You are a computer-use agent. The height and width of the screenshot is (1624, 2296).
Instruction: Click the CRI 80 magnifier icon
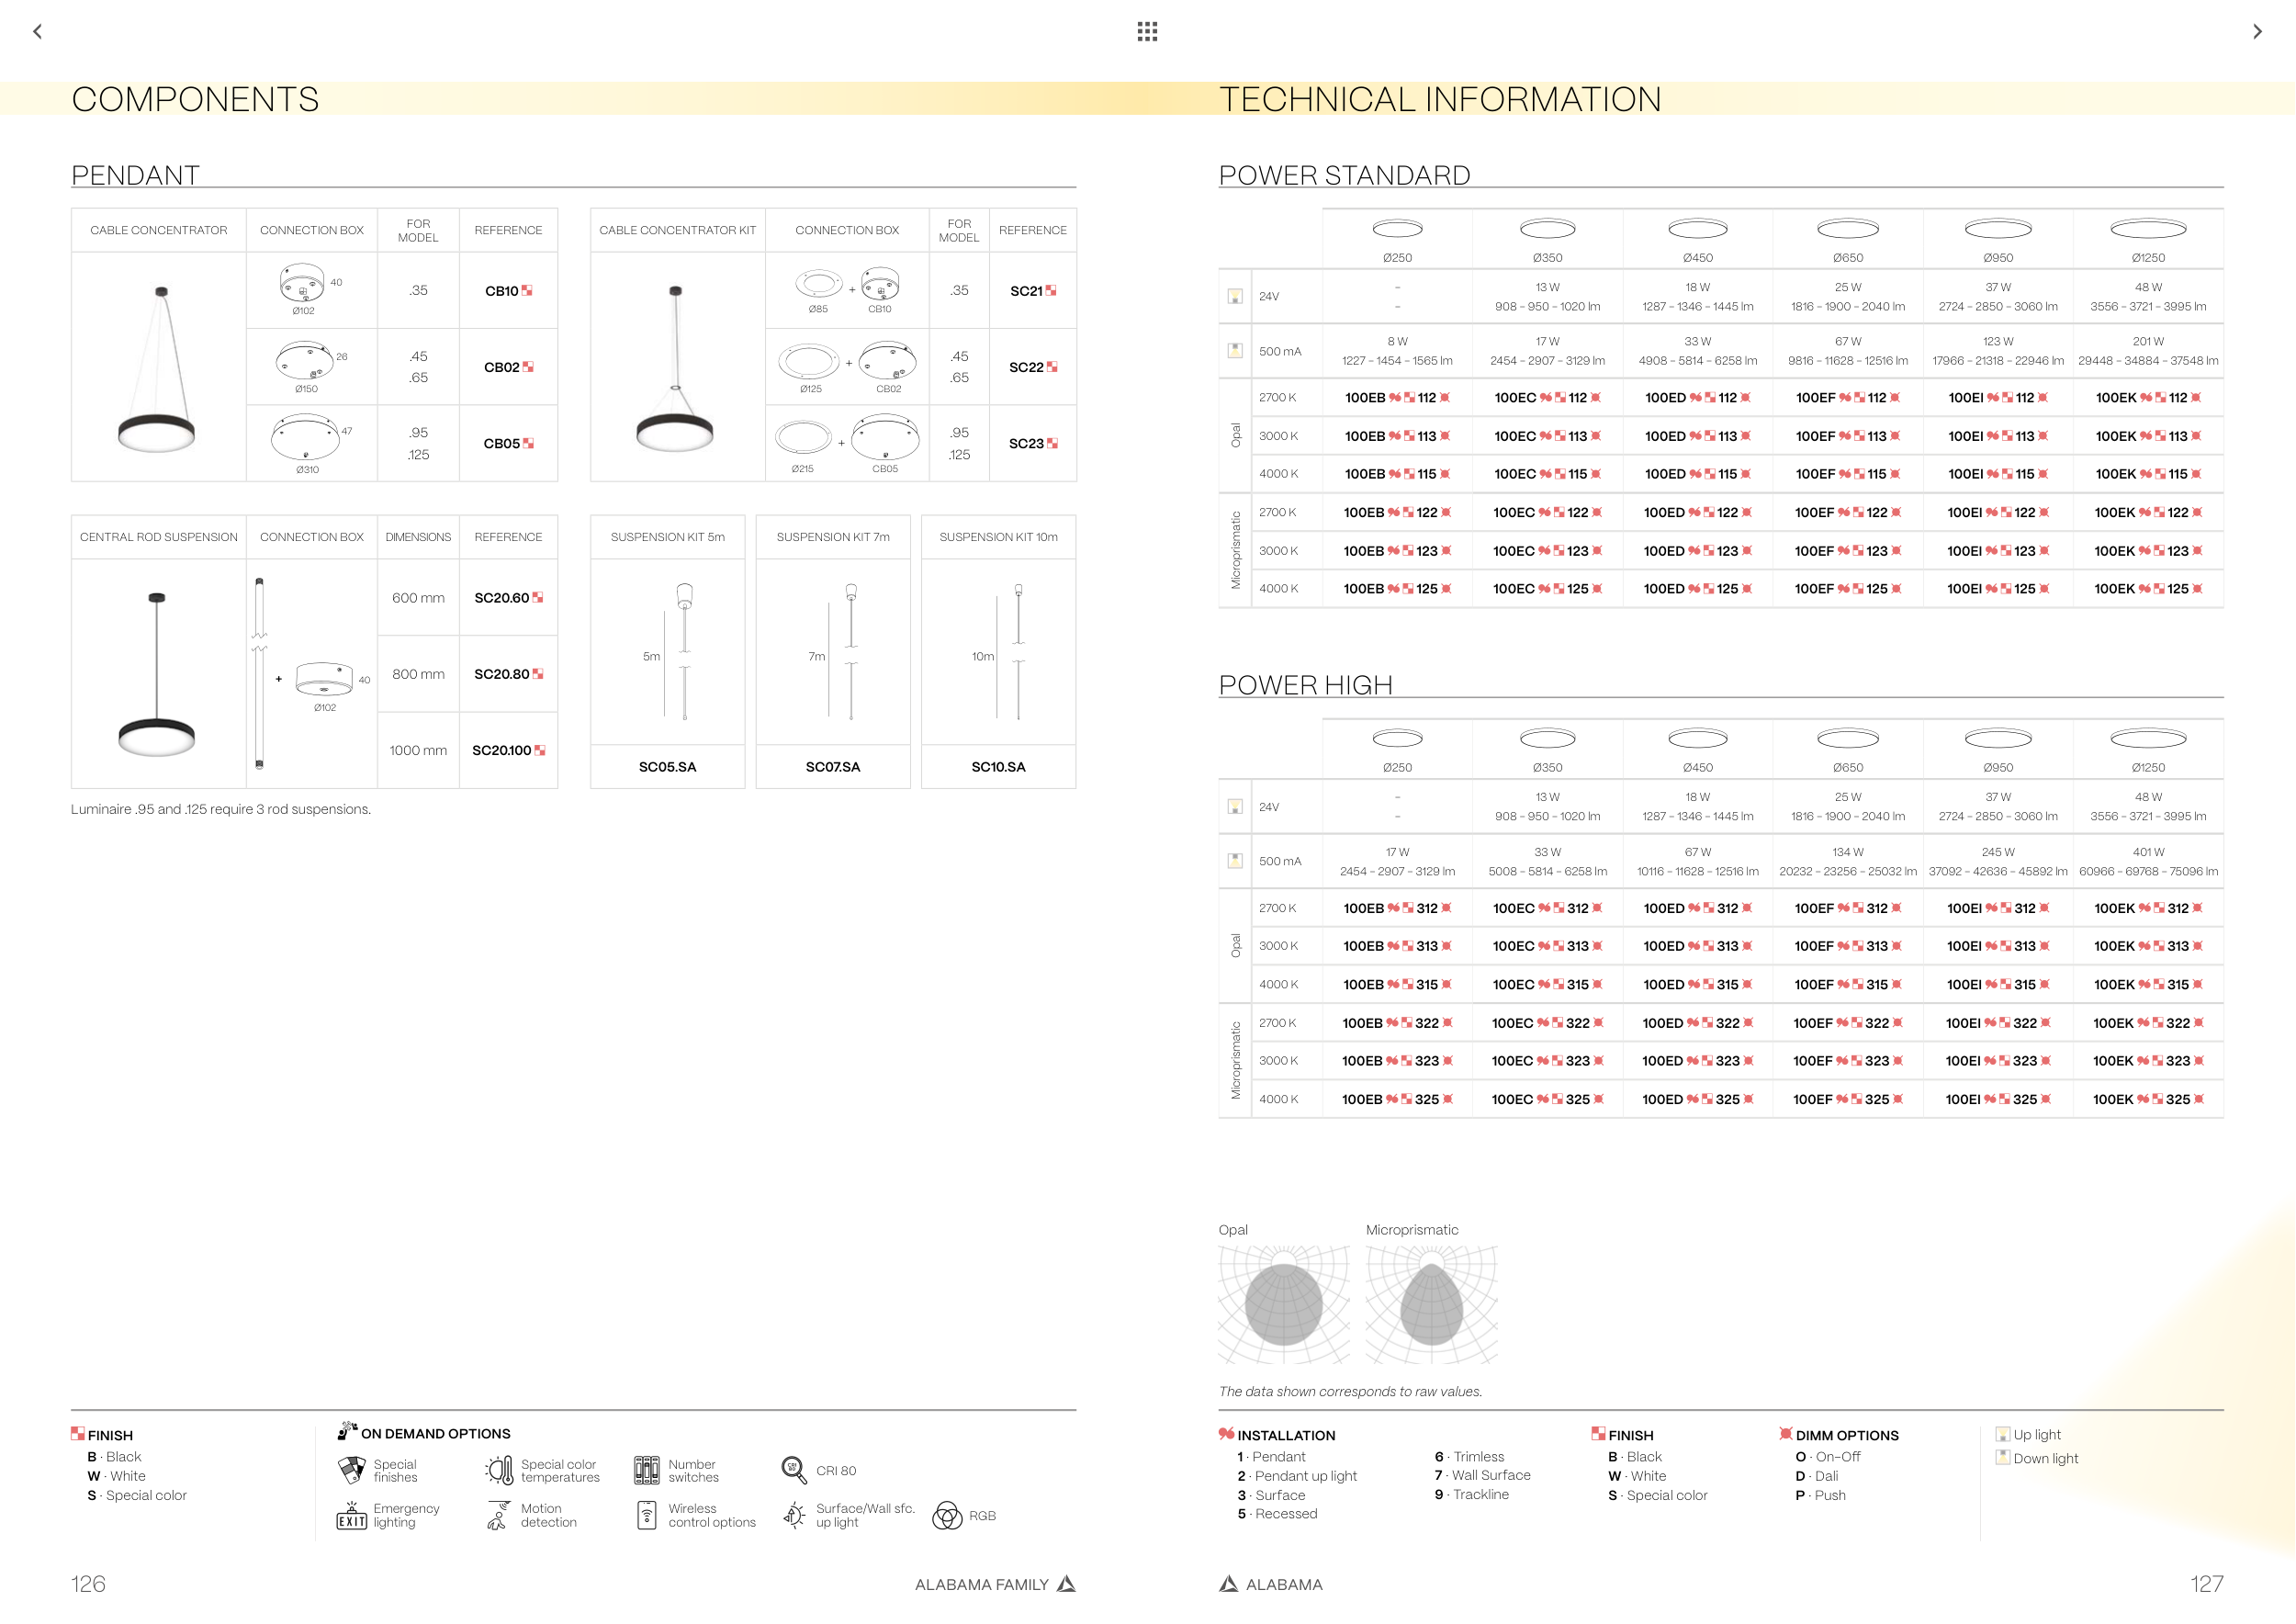click(794, 1470)
